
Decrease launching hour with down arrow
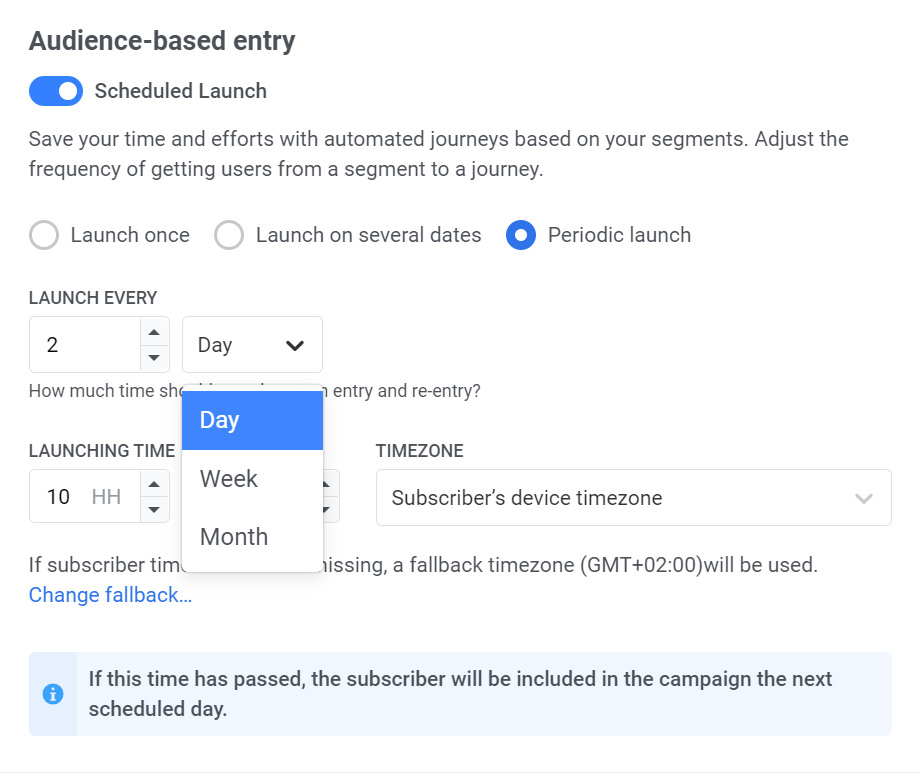tap(154, 509)
